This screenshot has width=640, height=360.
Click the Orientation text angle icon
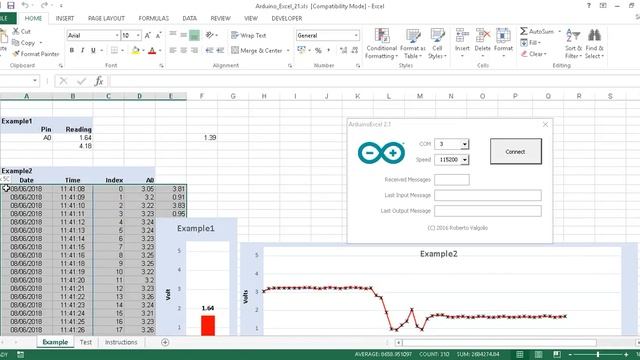210,35
